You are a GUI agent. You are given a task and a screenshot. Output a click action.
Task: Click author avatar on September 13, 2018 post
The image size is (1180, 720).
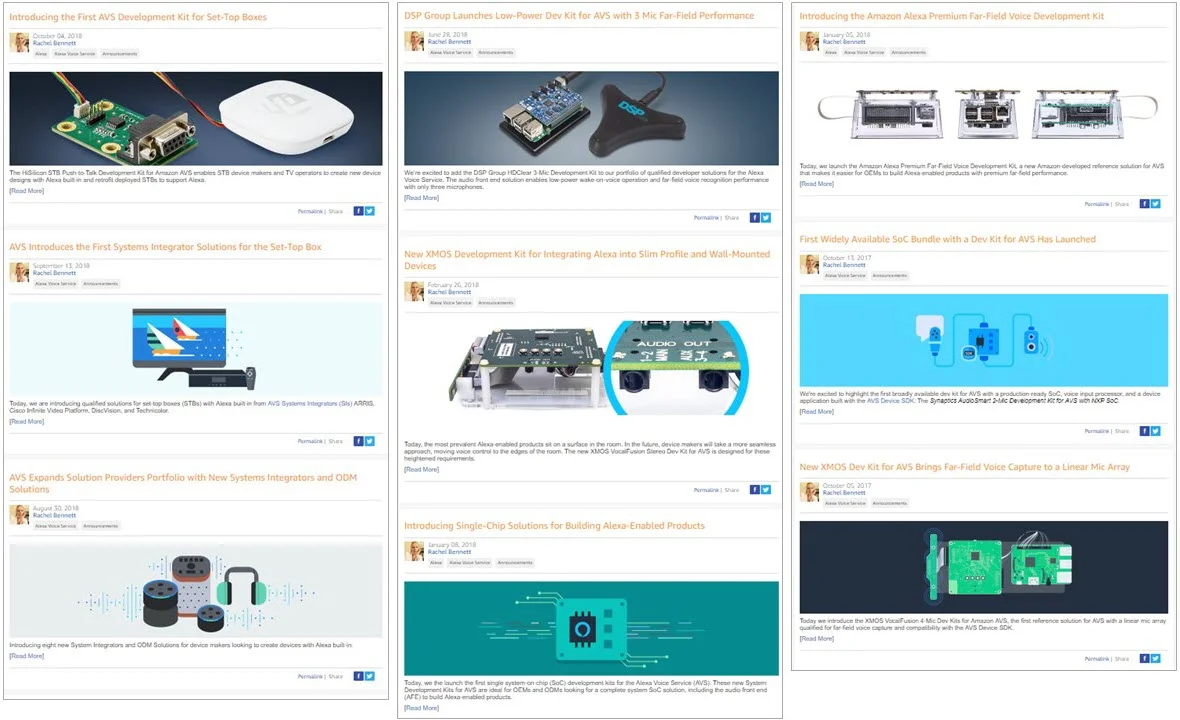pos(19,272)
